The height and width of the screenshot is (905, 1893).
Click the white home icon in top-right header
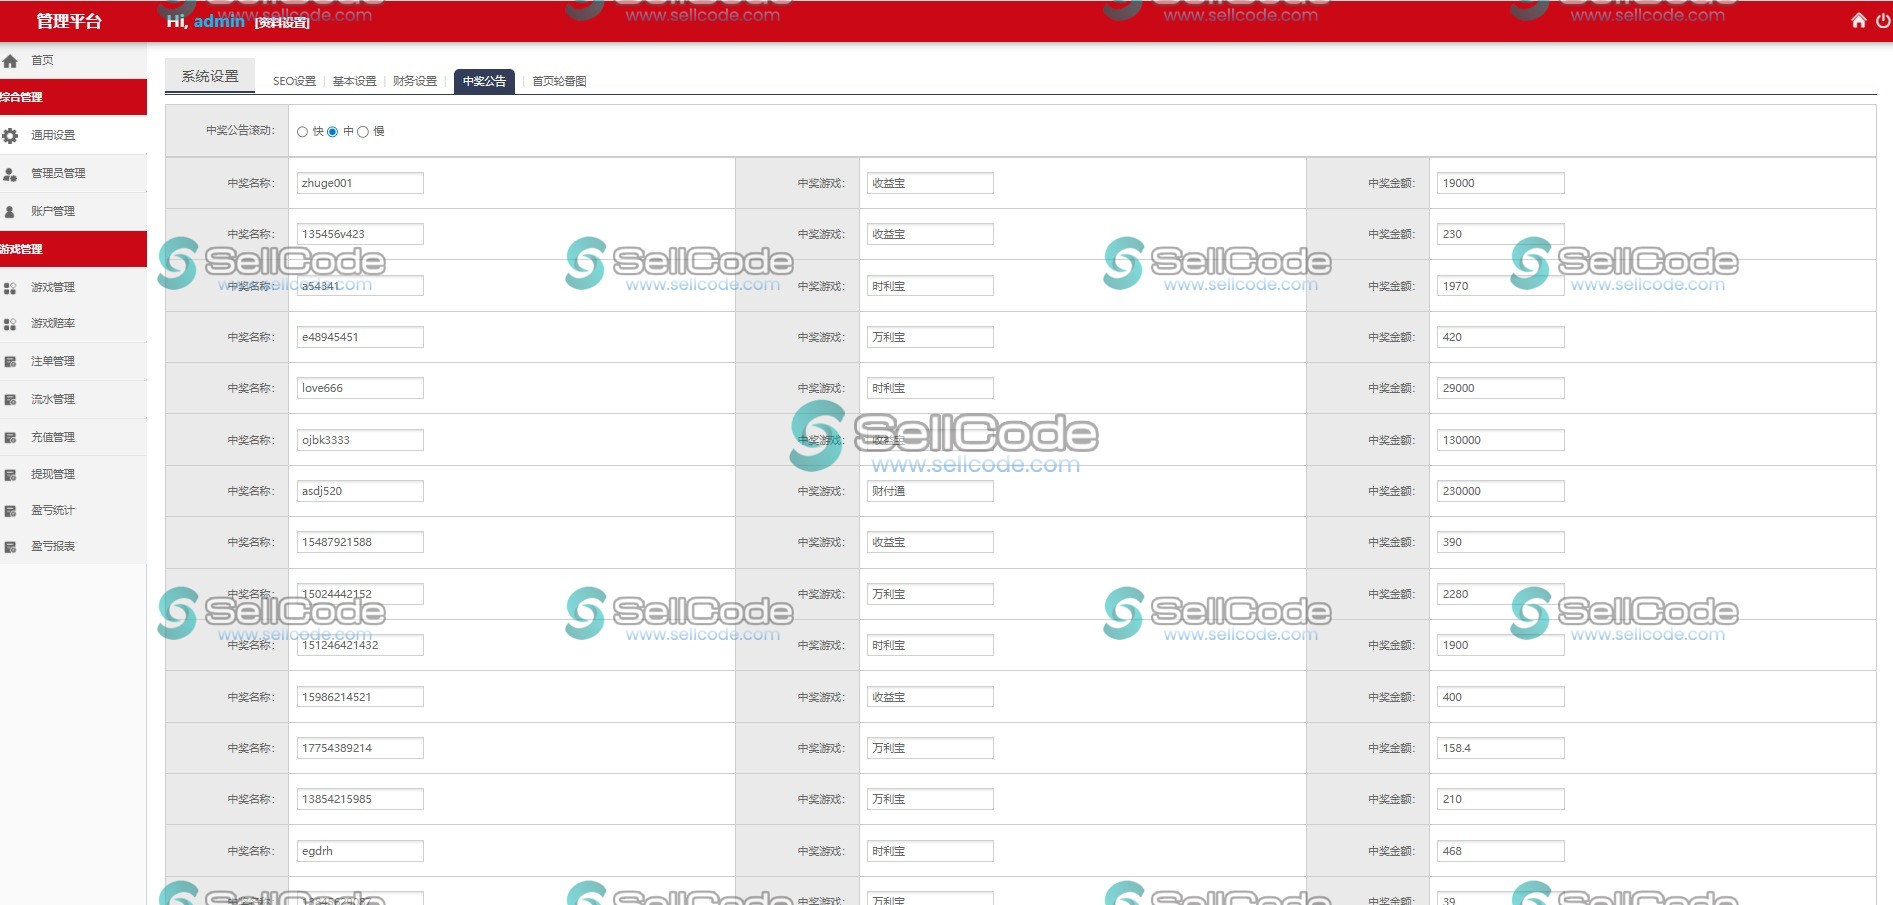(1858, 20)
